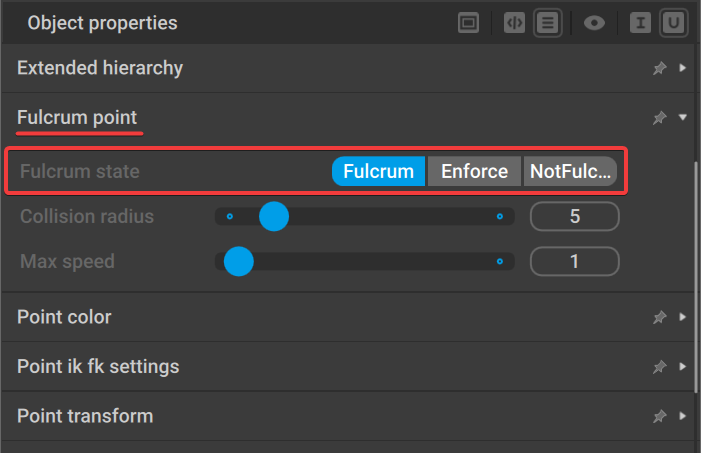Set Fulcrum state to Fulcrum

pyautogui.click(x=378, y=171)
